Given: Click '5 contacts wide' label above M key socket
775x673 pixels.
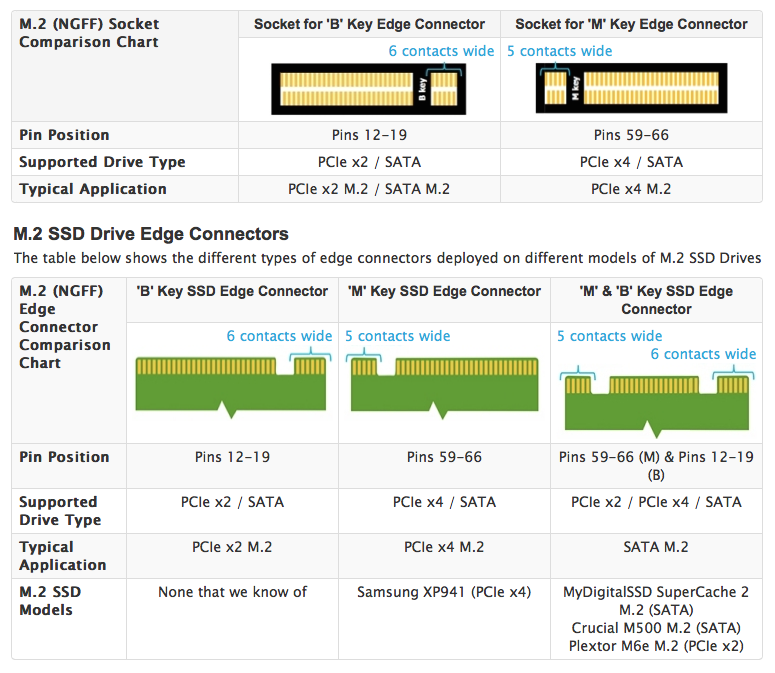Looking at the screenshot, I should 560,51.
